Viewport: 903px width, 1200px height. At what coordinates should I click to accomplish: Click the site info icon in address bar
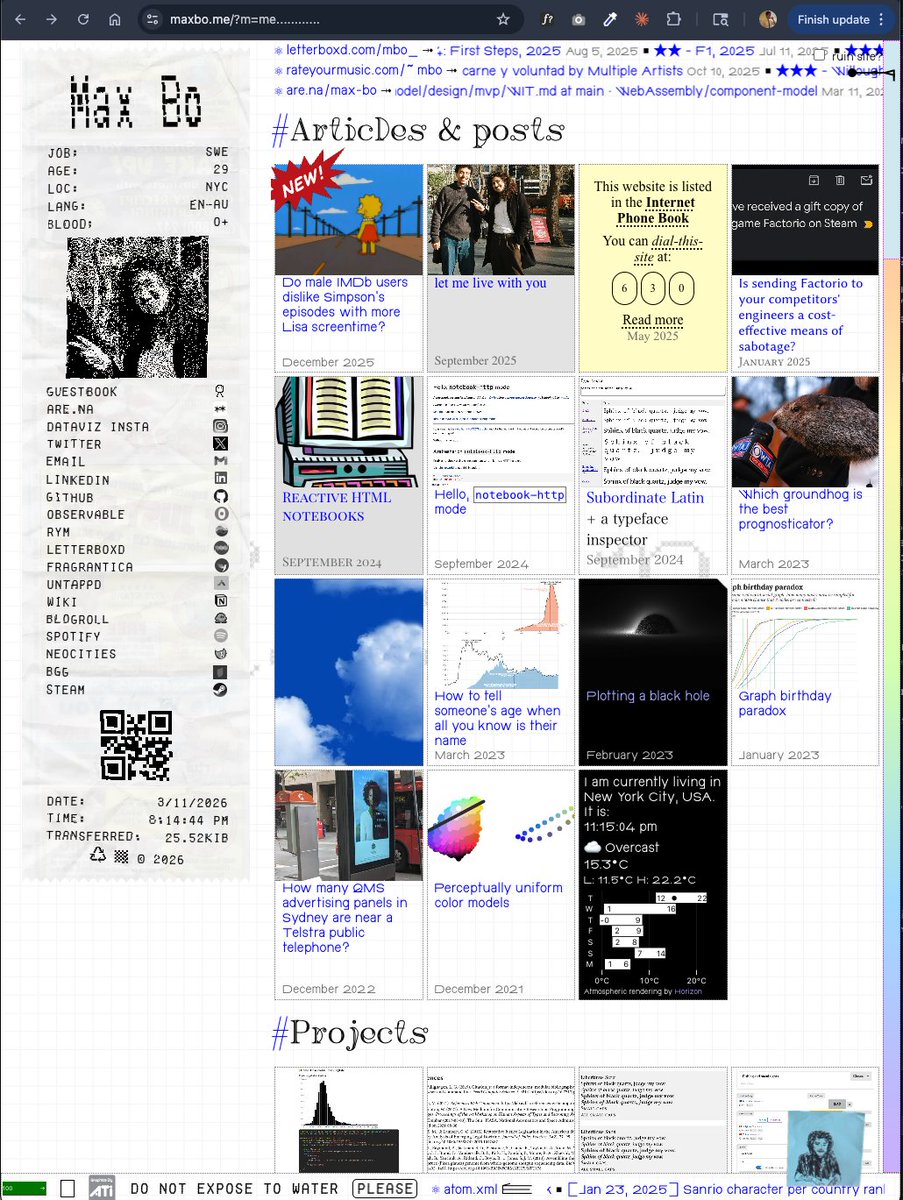pyautogui.click(x=153, y=19)
